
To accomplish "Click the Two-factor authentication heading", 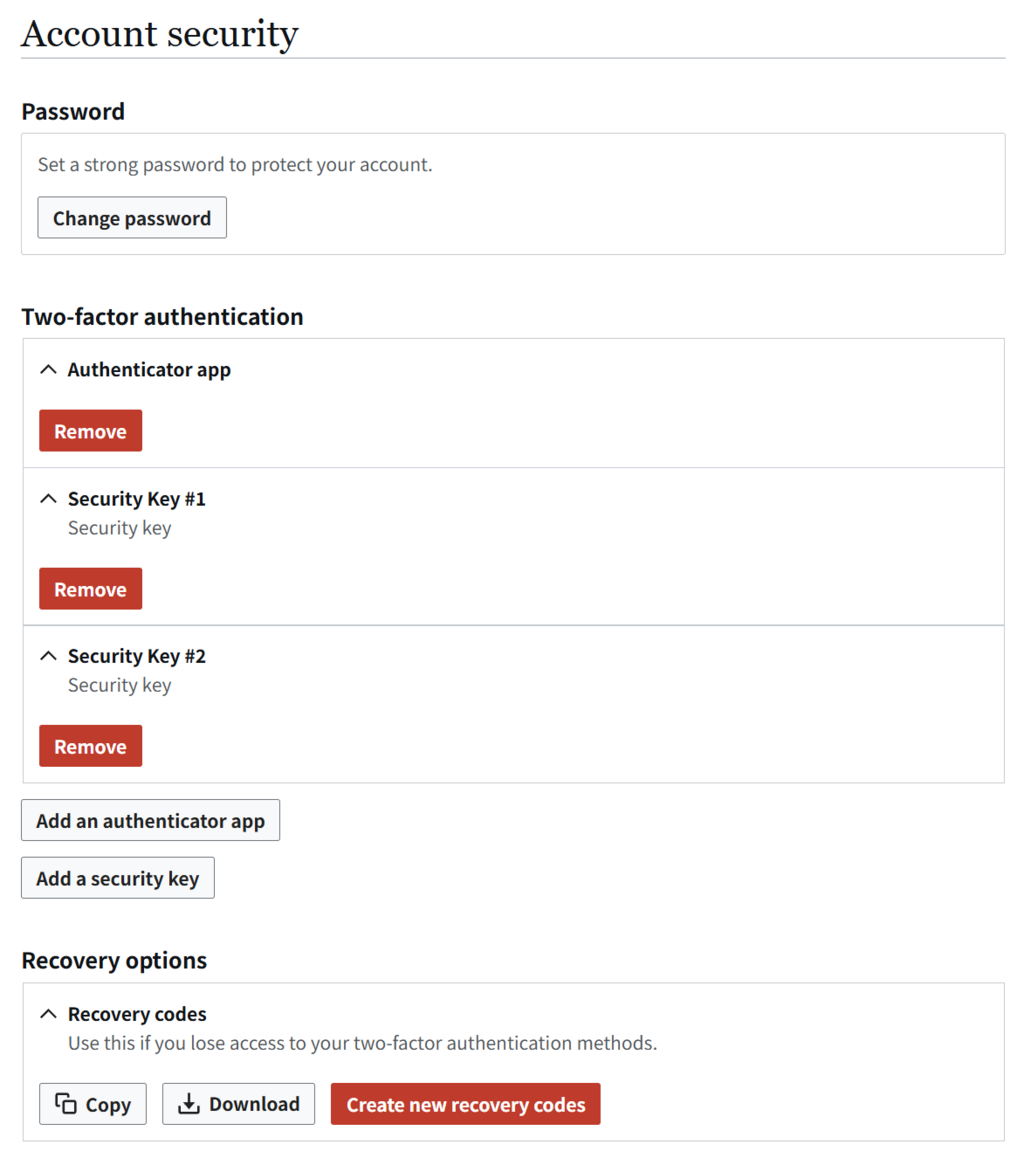I will click(163, 317).
